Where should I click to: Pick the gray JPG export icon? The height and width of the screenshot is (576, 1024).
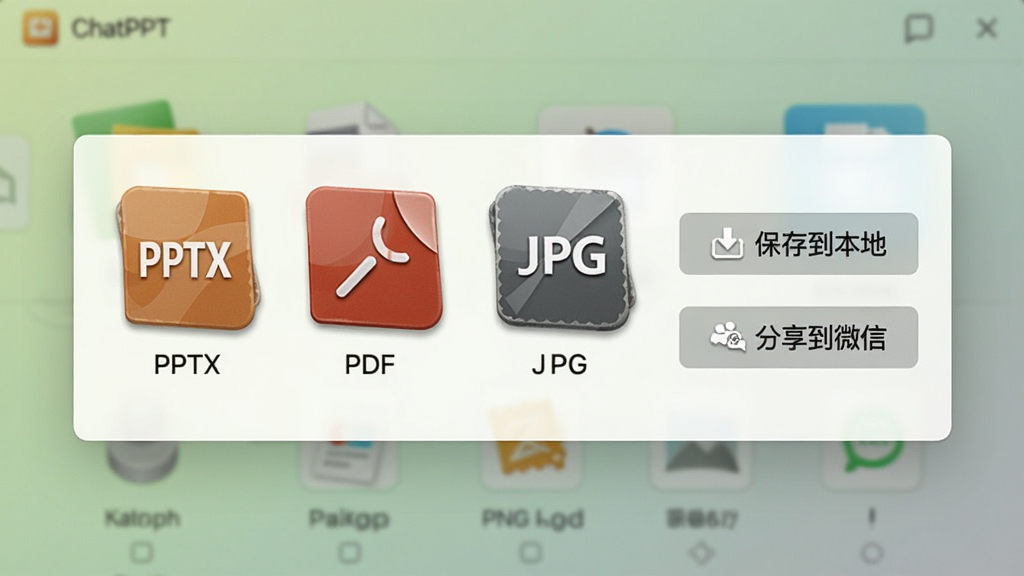coord(562,258)
